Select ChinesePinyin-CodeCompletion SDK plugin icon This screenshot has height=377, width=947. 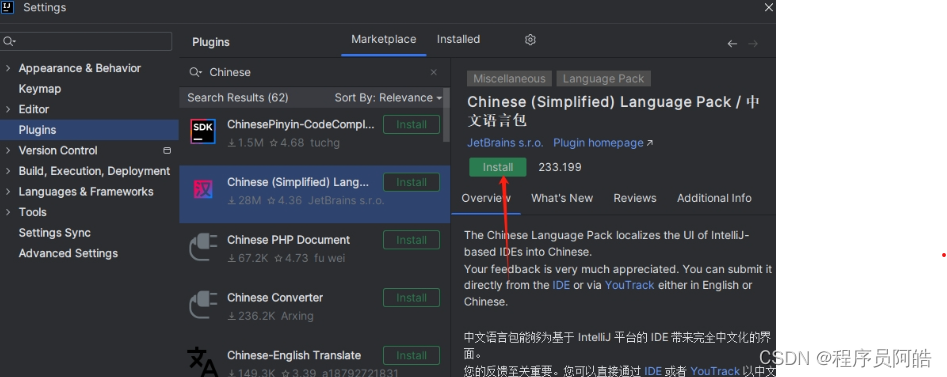[x=203, y=131]
